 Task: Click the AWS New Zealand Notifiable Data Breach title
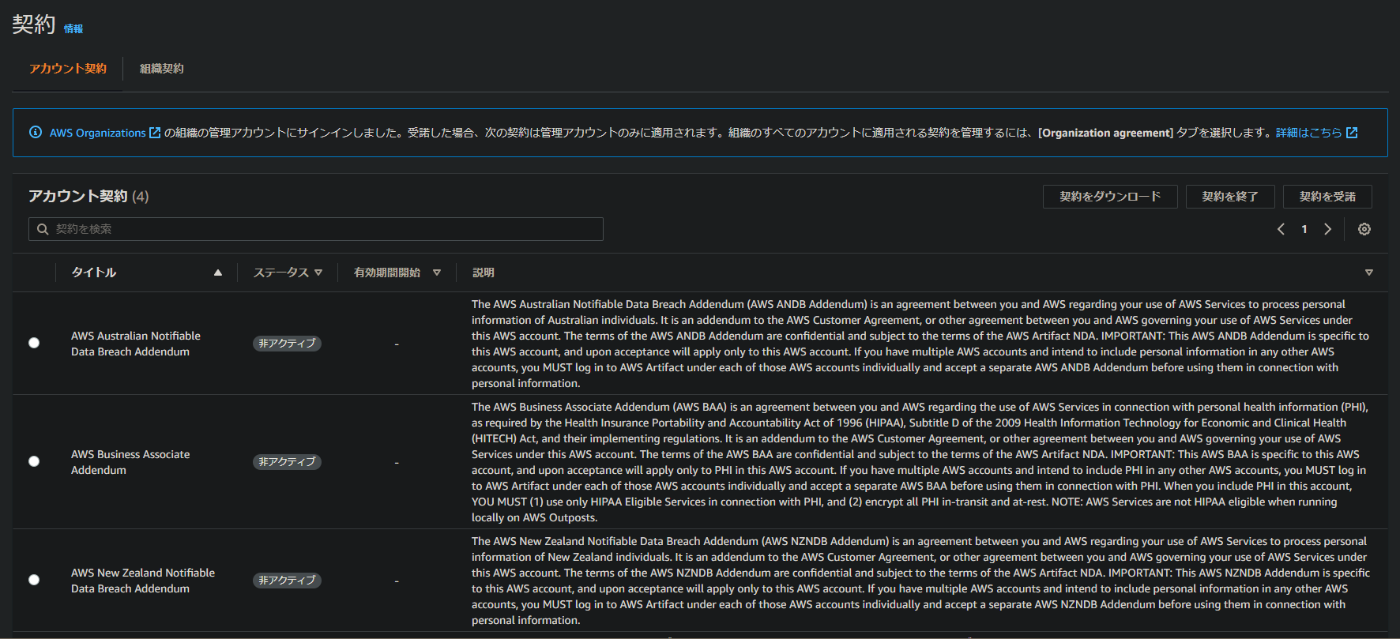pyautogui.click(x=143, y=581)
